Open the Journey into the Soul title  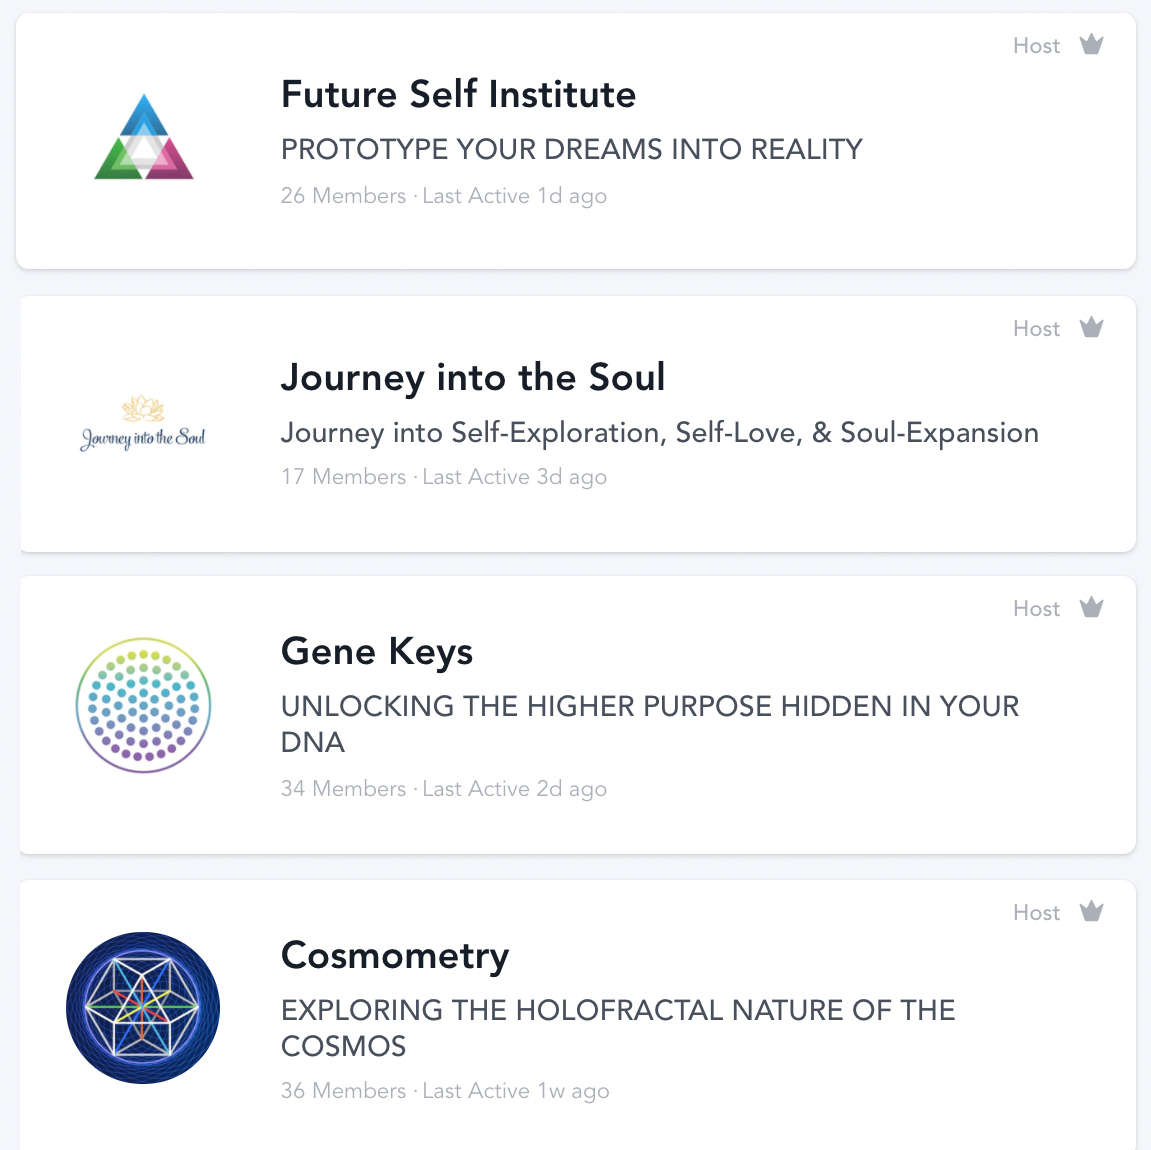point(473,378)
